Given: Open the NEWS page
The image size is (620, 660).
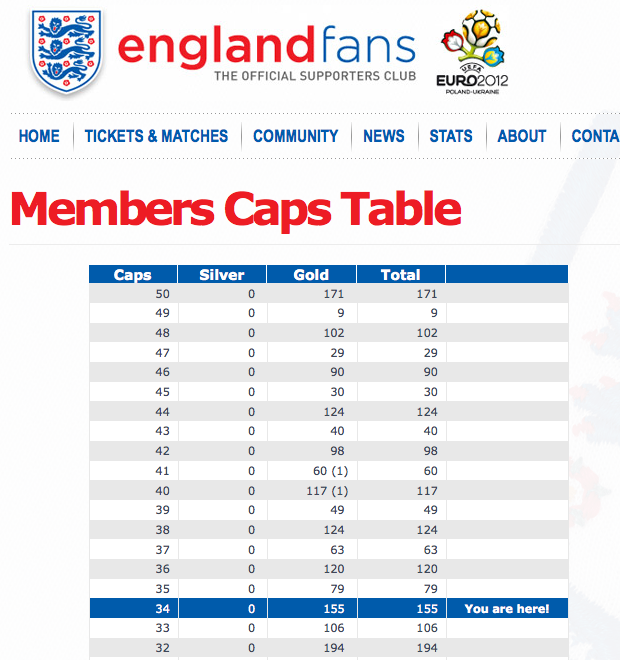Looking at the screenshot, I should coord(383,136).
